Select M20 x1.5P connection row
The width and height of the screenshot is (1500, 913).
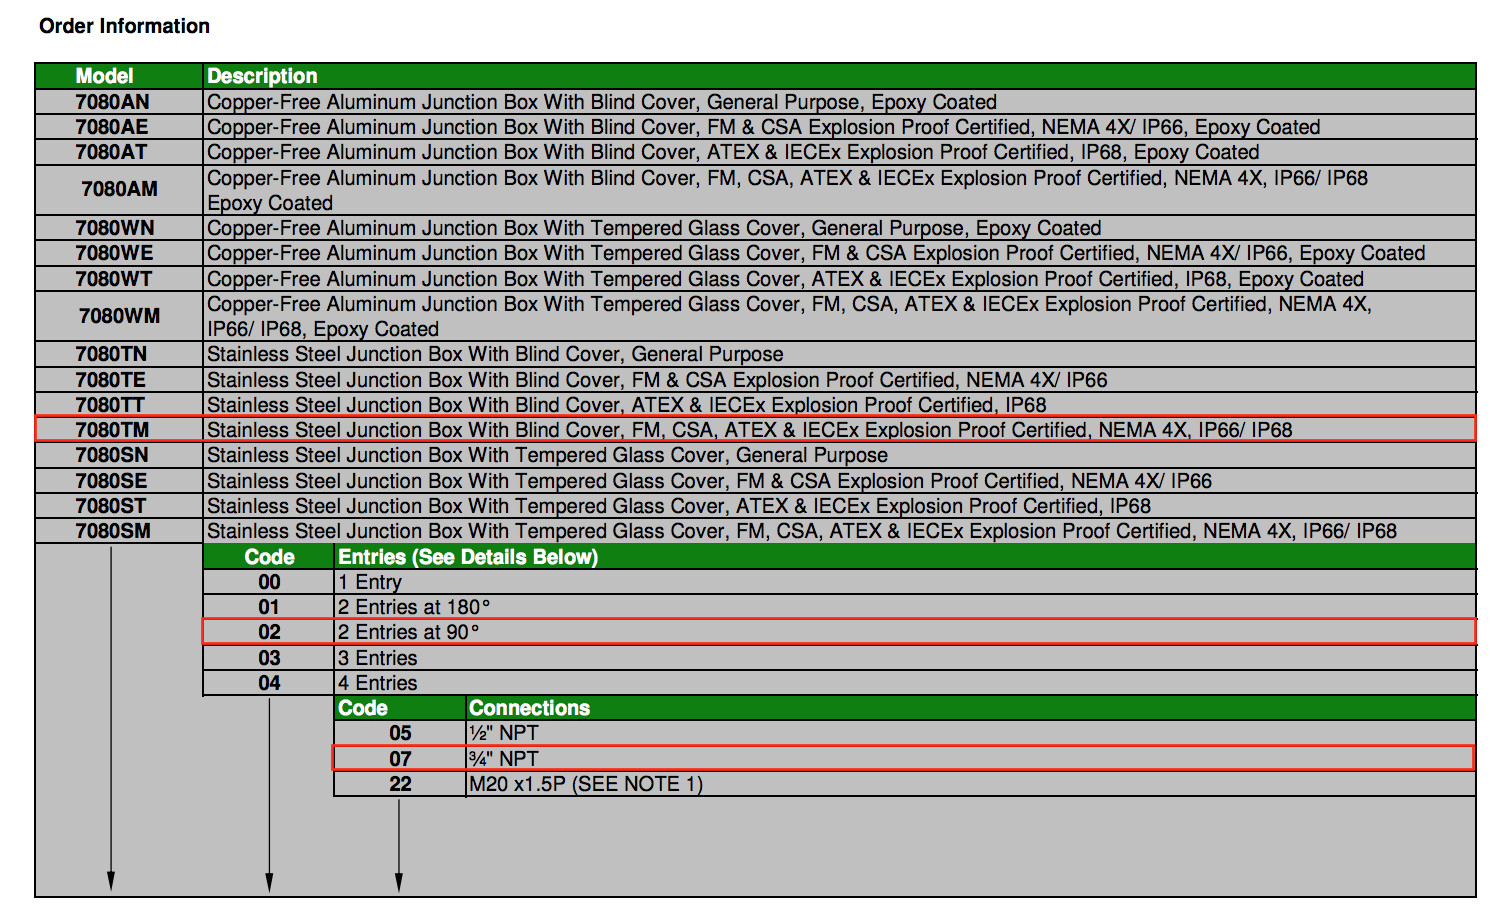tap(904, 784)
